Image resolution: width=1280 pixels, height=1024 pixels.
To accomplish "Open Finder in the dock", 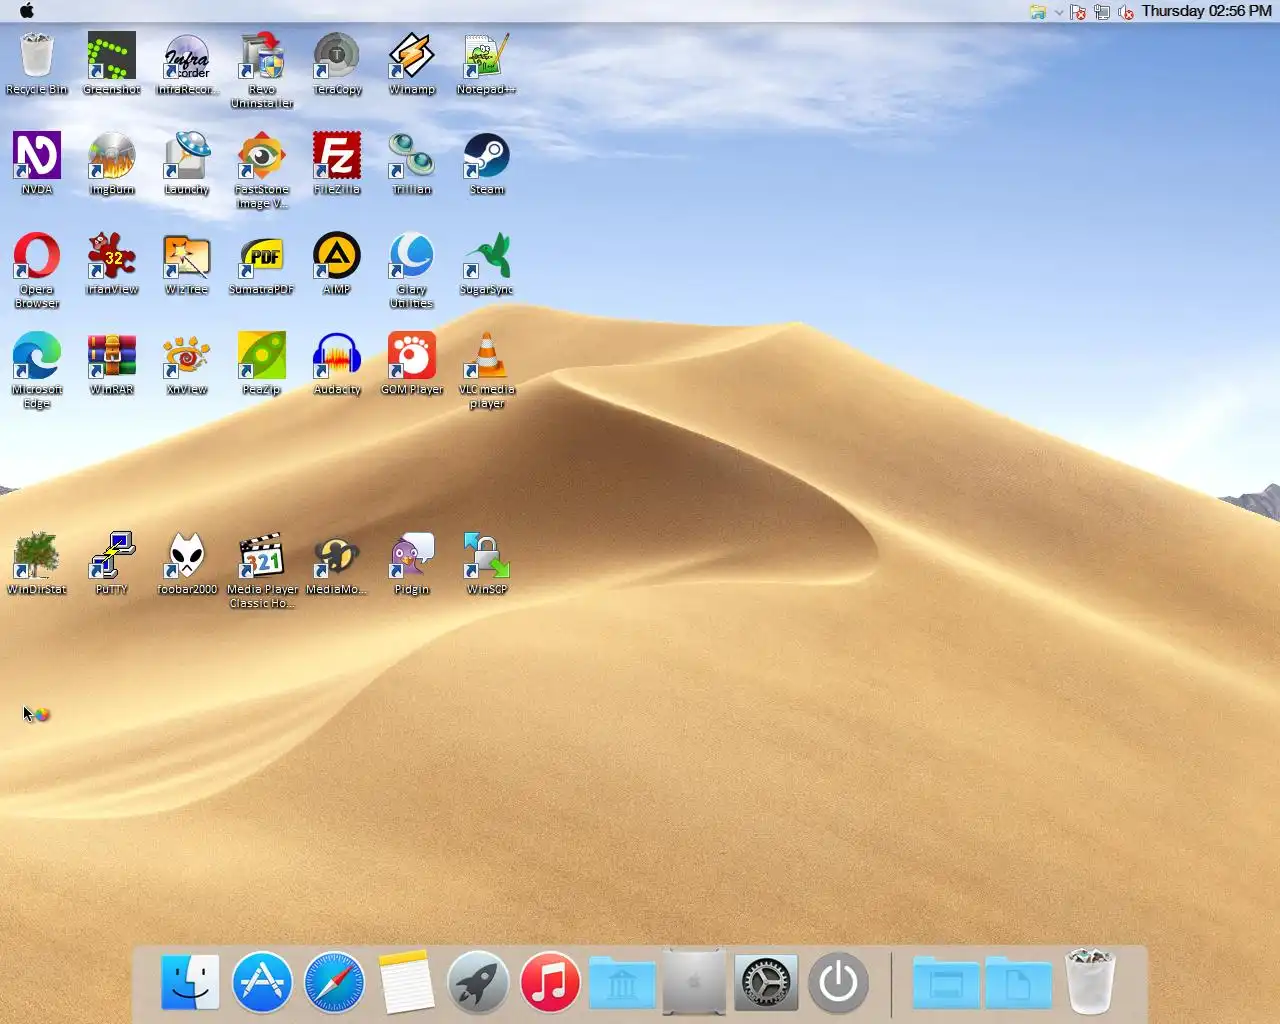I will pos(190,982).
